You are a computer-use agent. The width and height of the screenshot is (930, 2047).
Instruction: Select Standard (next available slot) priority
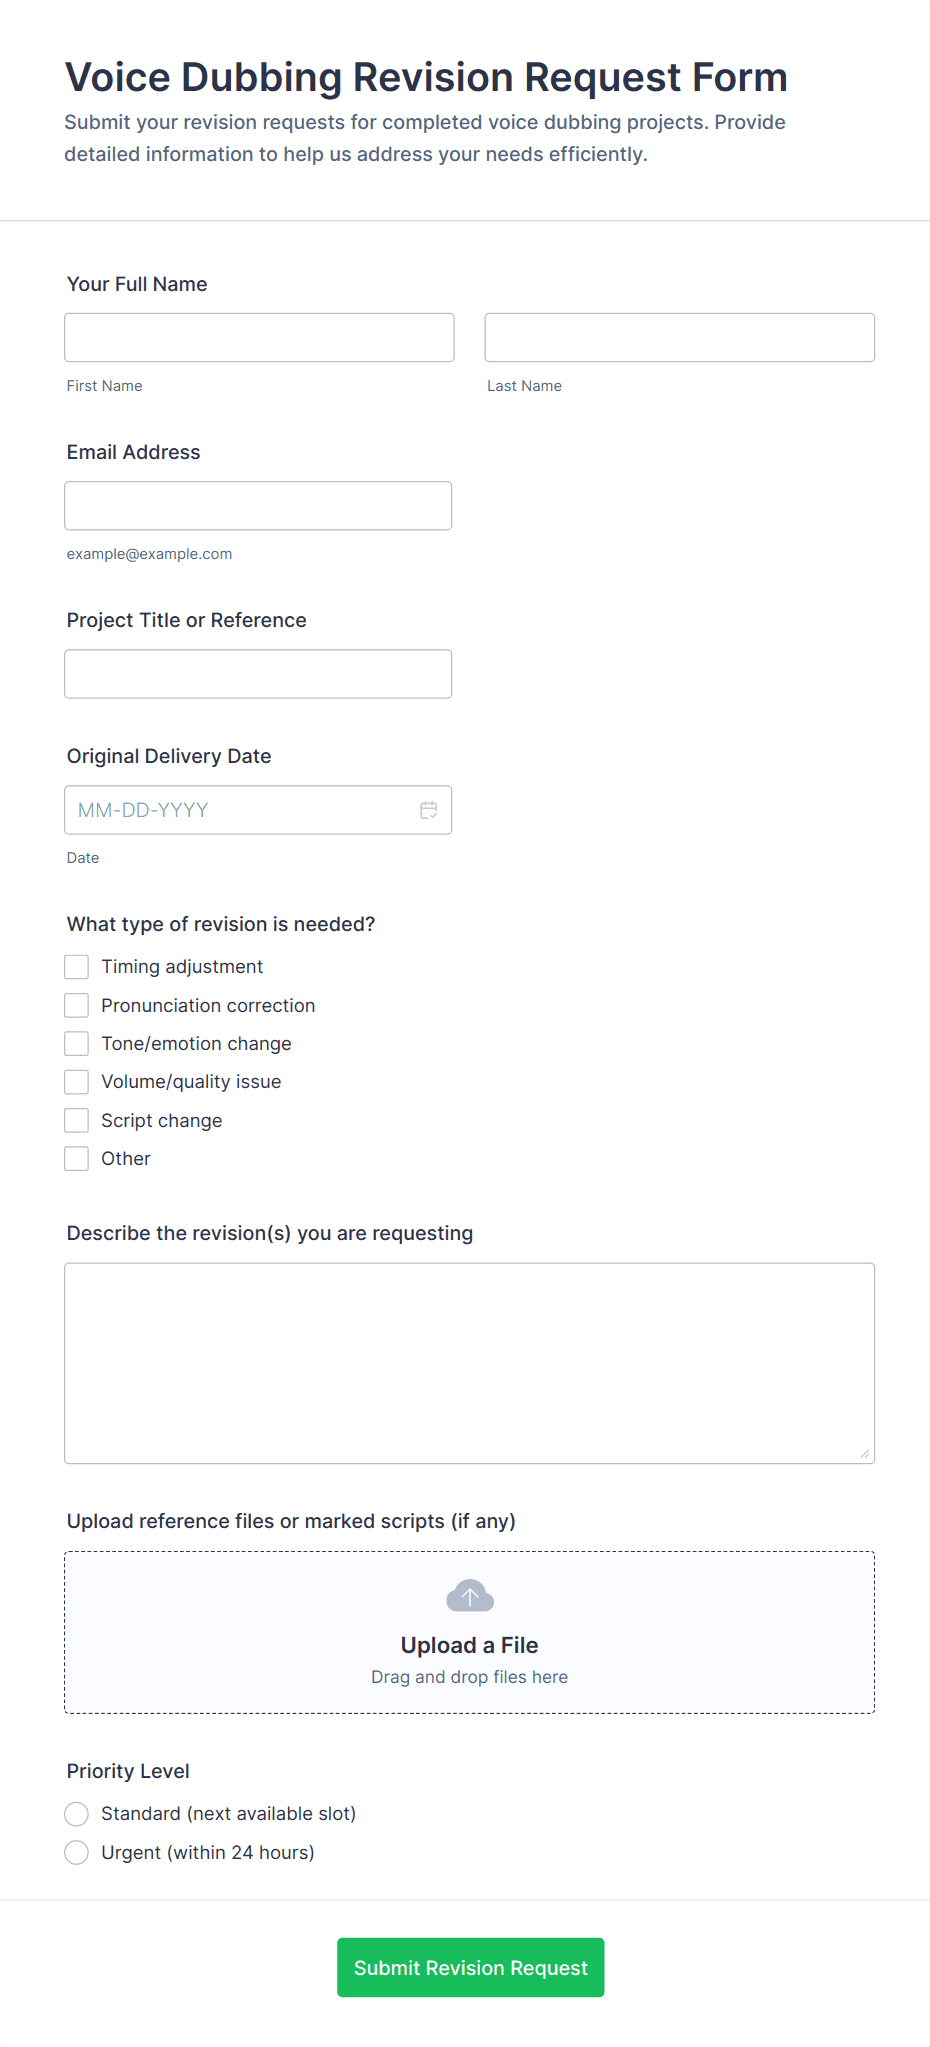pyautogui.click(x=77, y=1814)
